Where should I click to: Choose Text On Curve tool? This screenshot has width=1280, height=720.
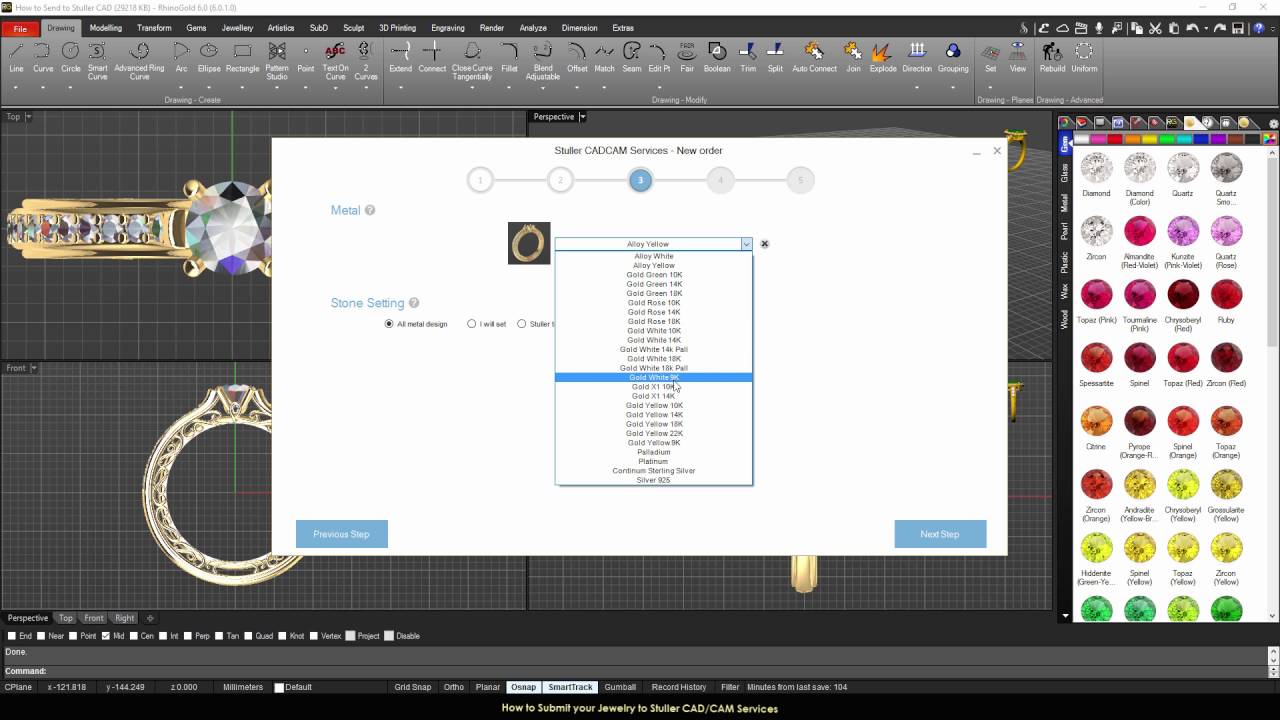[x=335, y=61]
